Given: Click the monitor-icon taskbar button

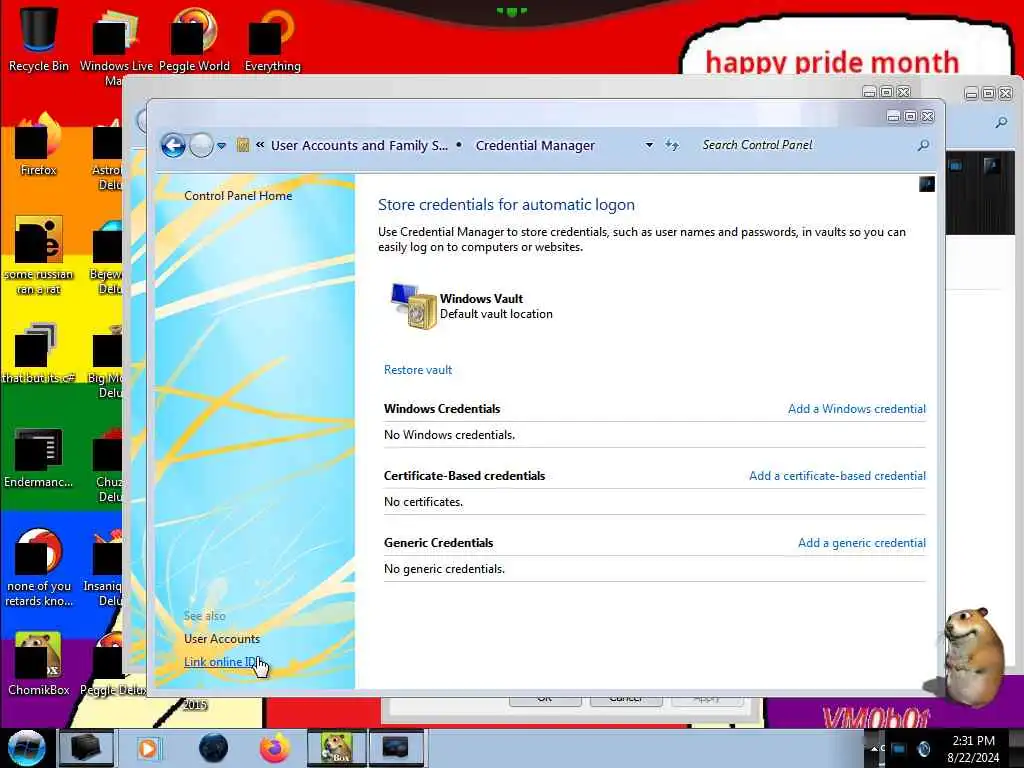Looking at the screenshot, I should [x=396, y=748].
